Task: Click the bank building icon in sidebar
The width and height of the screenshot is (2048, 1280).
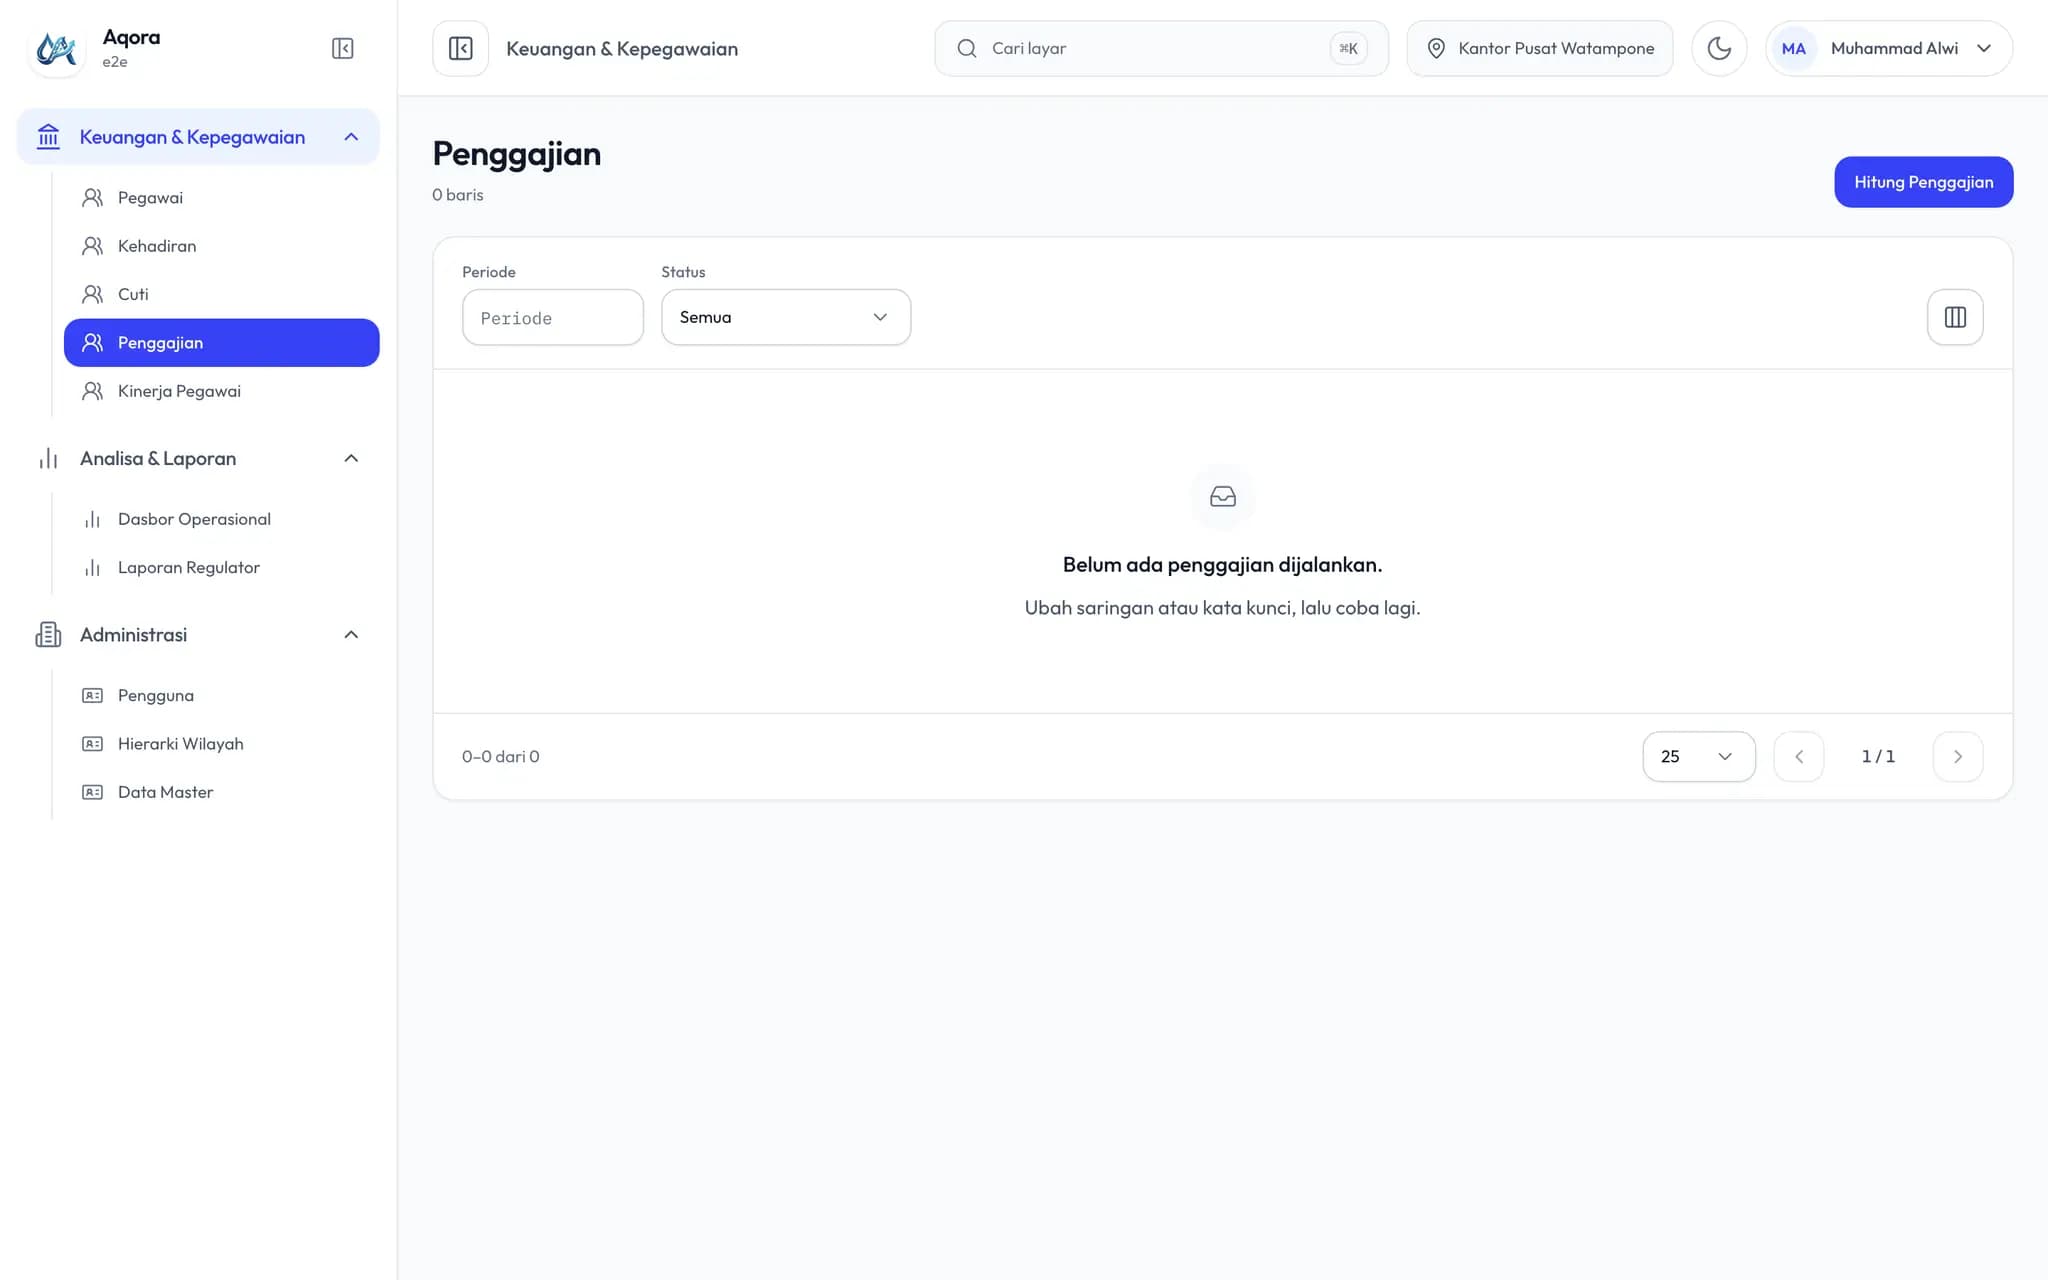Action: [48, 136]
